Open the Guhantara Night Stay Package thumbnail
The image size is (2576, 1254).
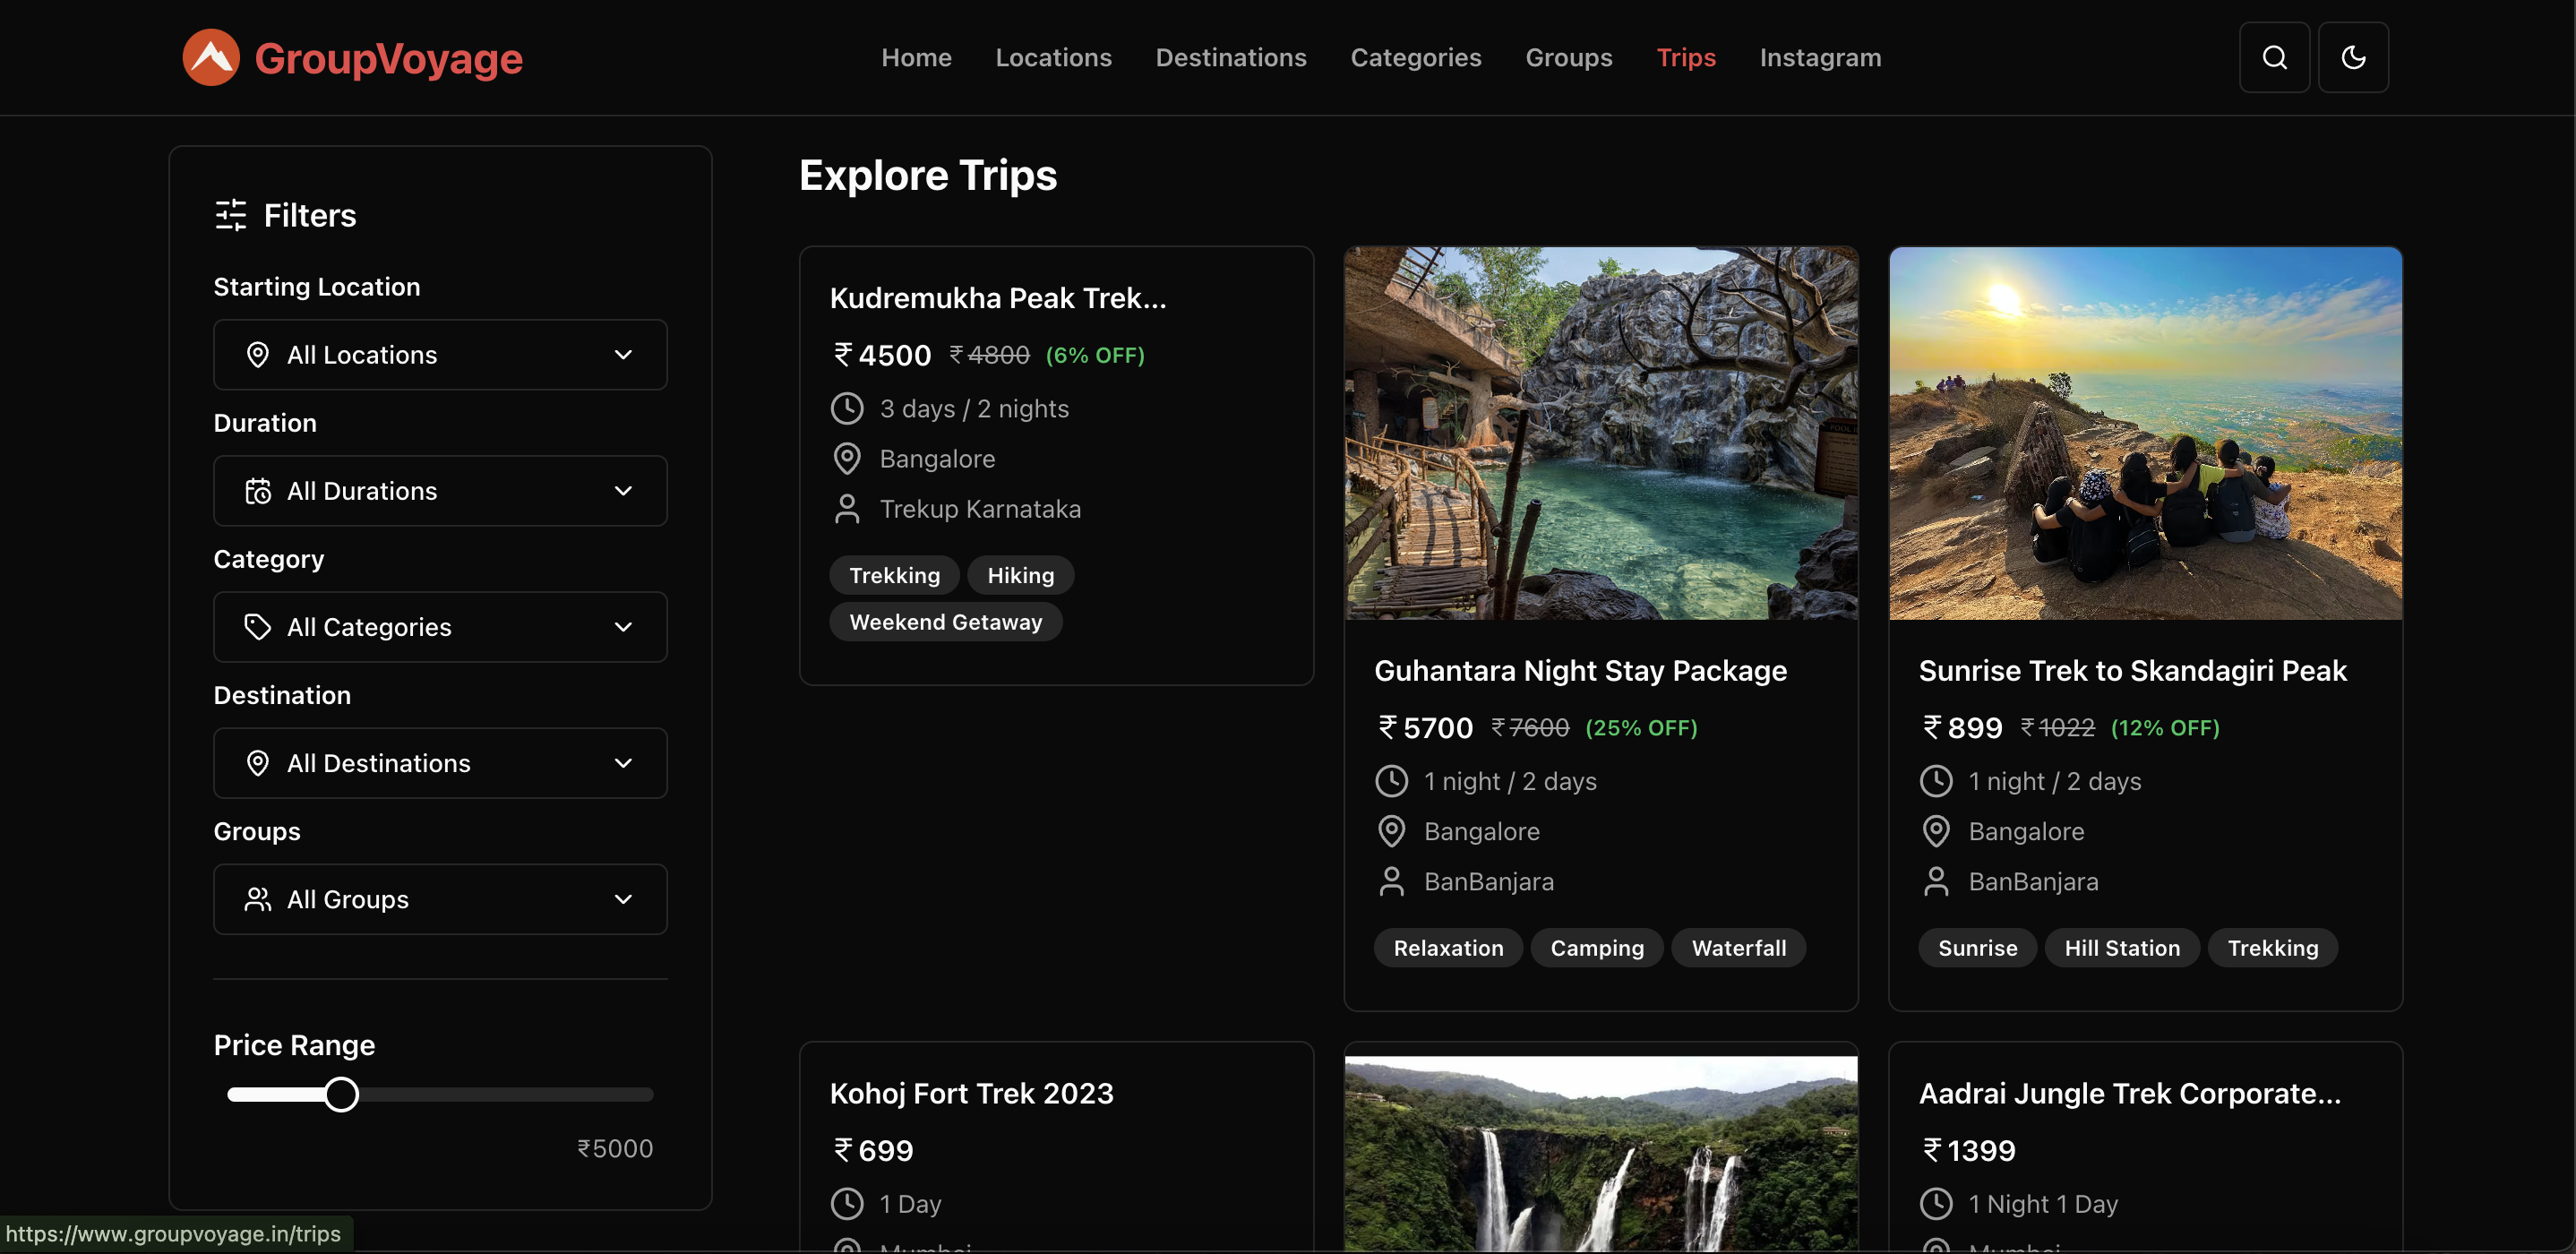[x=1601, y=434]
